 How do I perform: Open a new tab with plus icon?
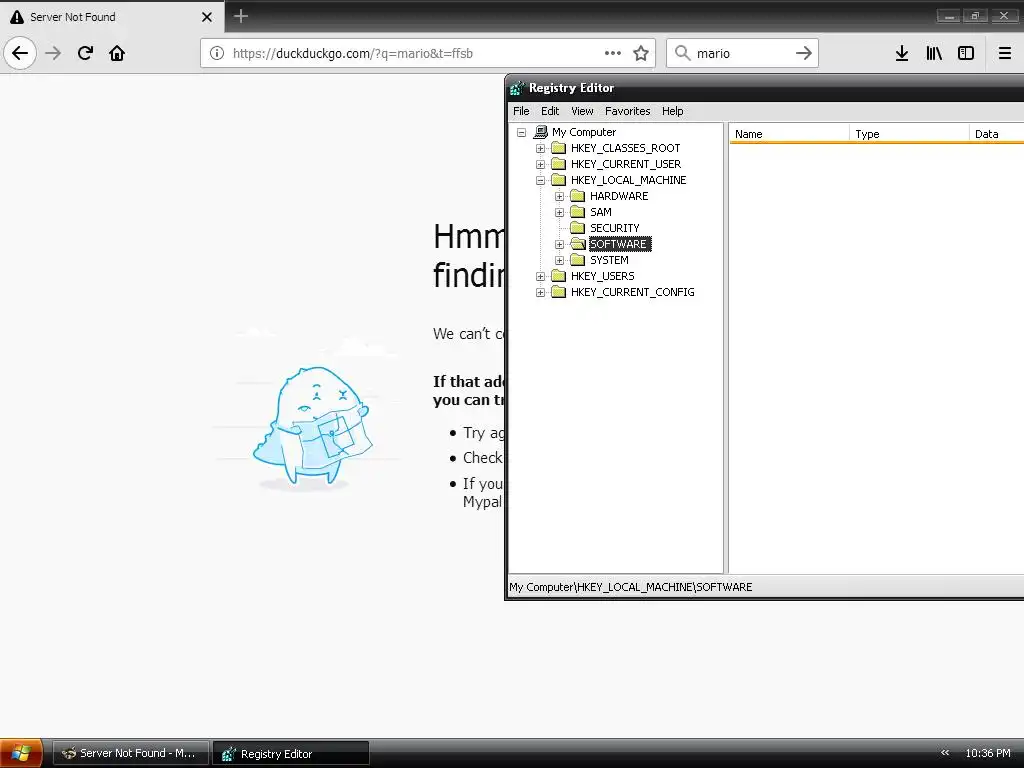pyautogui.click(x=241, y=16)
